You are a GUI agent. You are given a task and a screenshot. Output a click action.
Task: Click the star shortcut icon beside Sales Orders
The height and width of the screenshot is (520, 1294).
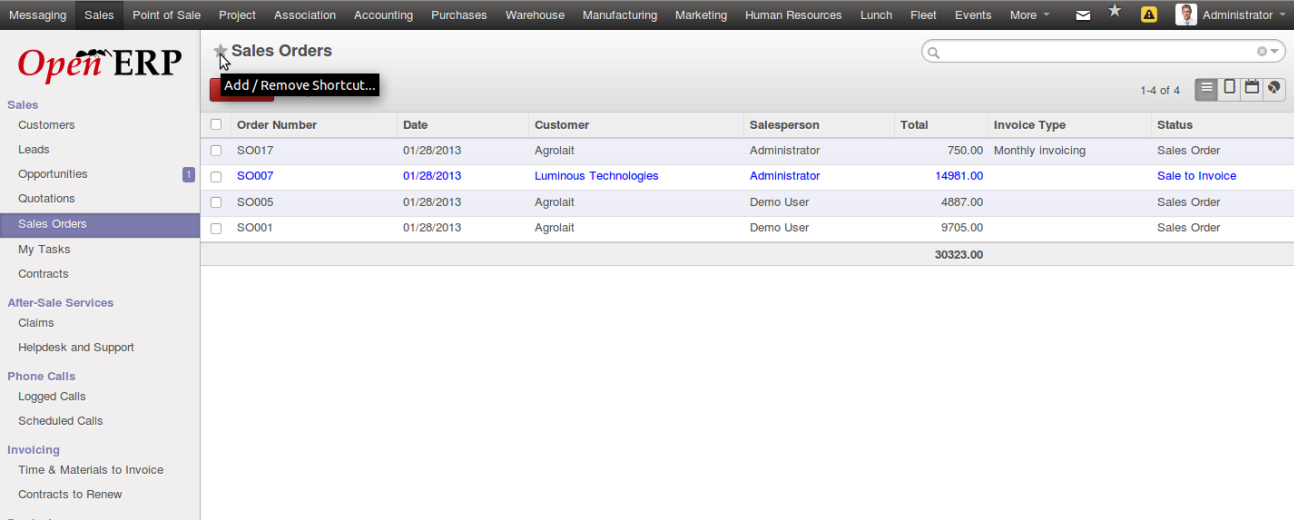point(220,51)
